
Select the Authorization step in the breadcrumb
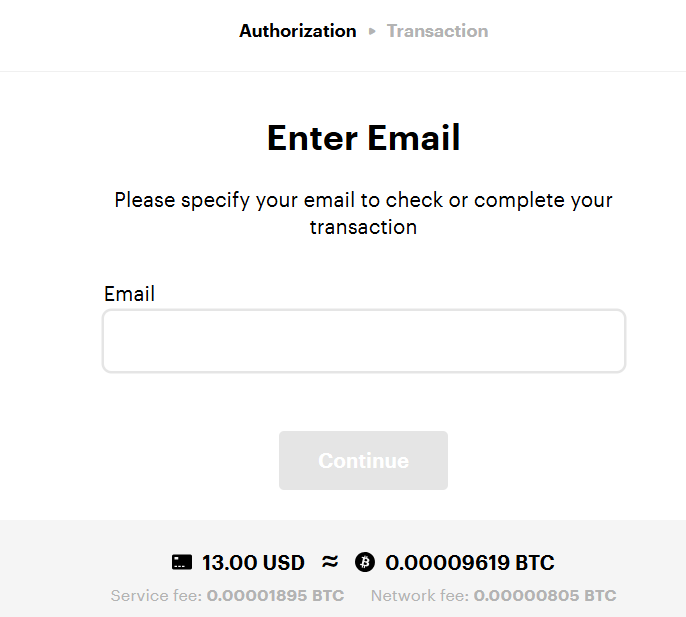(x=298, y=31)
